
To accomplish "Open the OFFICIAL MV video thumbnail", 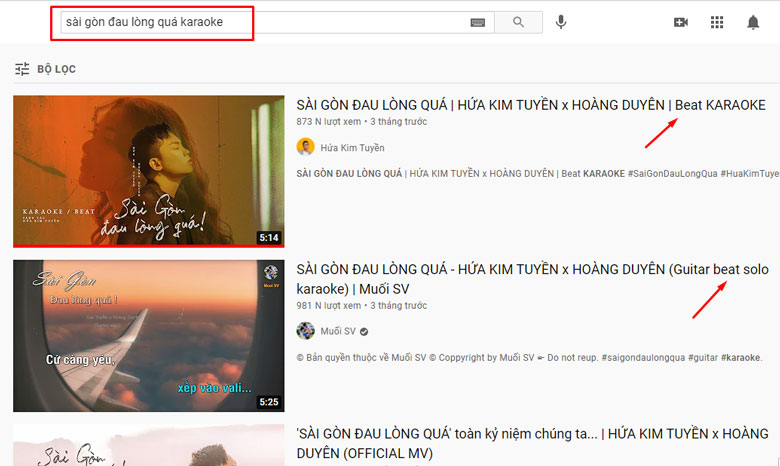I will pyautogui.click(x=149, y=445).
